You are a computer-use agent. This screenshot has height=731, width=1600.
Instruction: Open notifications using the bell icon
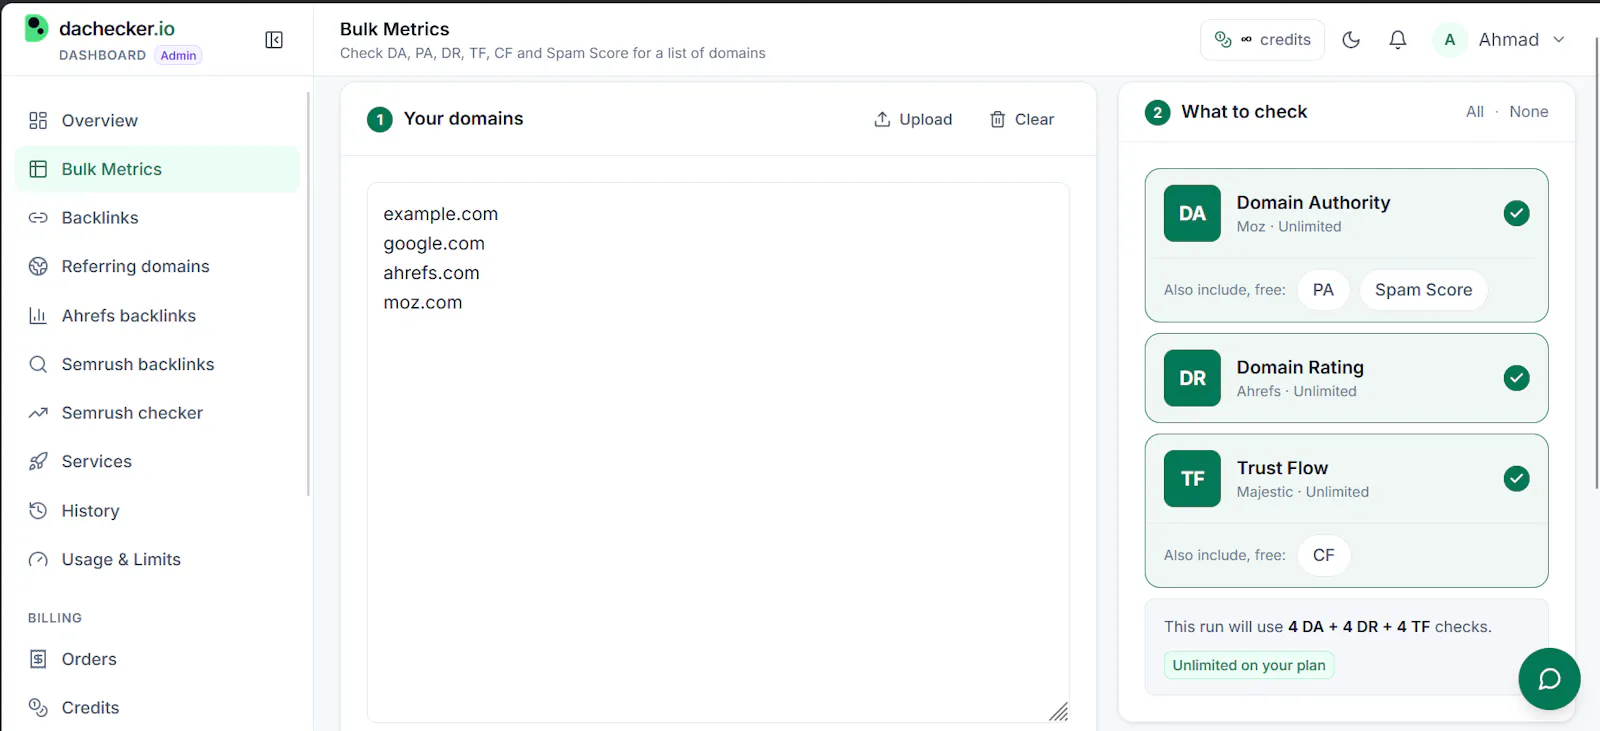(x=1398, y=40)
